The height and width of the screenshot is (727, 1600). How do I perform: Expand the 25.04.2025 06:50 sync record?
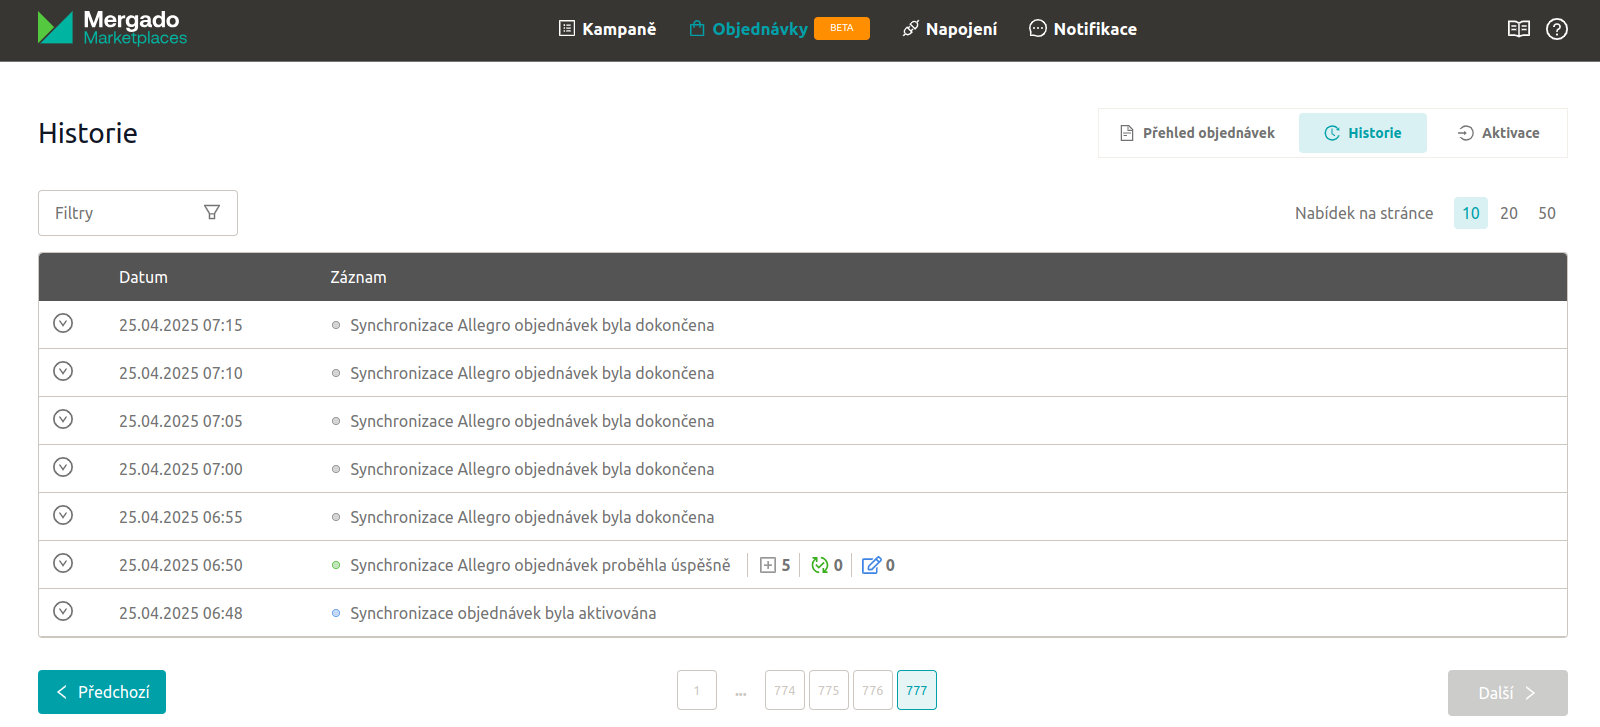[x=63, y=563]
